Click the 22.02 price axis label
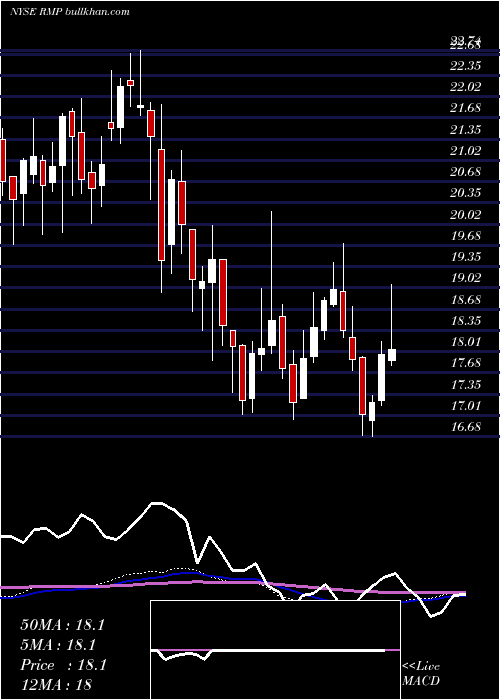Screen dimensions: 500x700 [466, 87]
